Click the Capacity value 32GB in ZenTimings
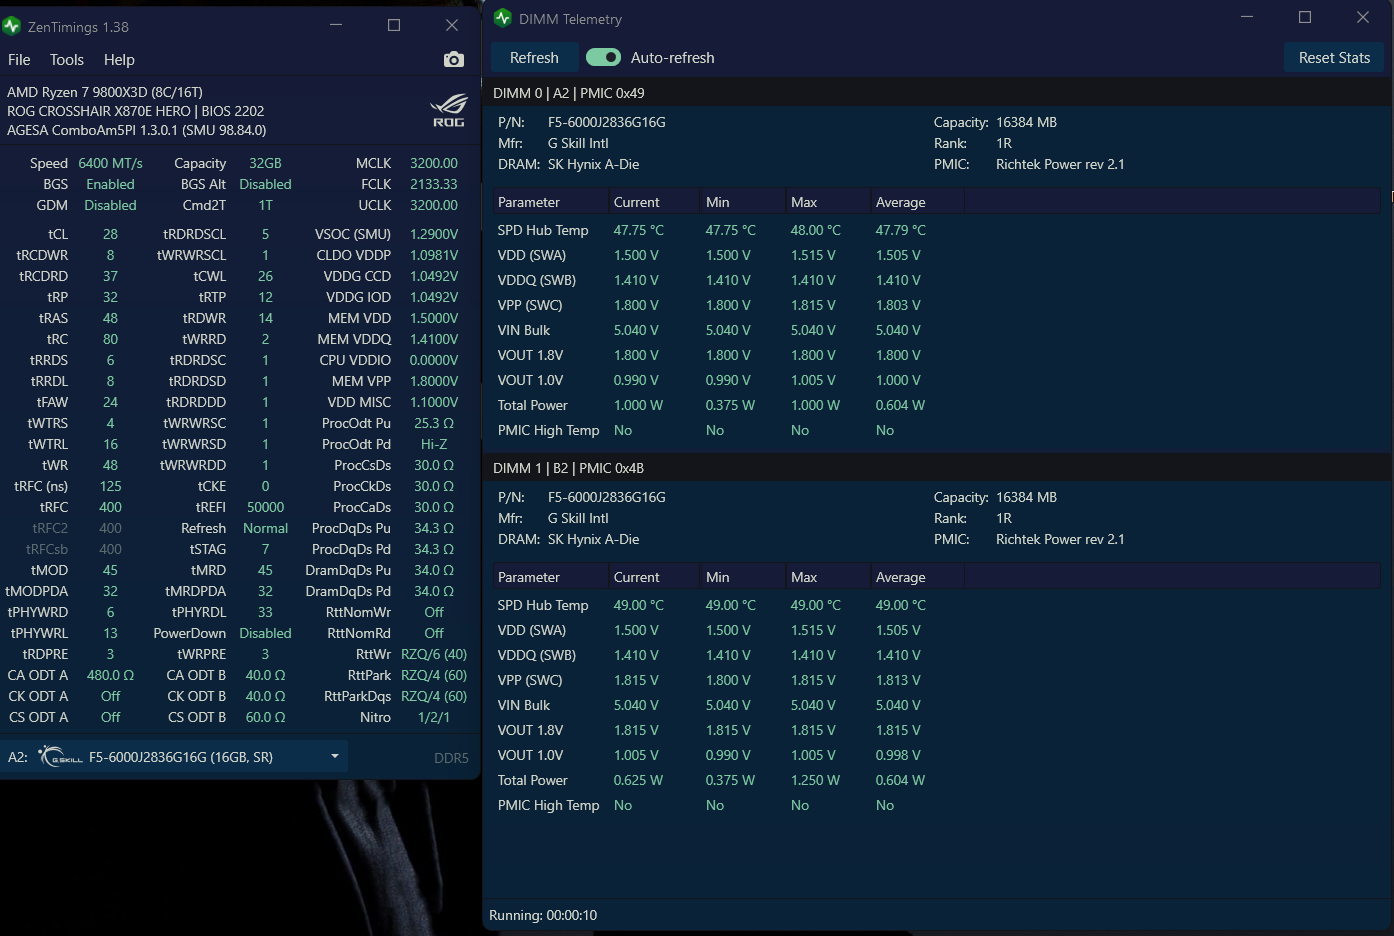Viewport: 1394px width, 936px height. point(265,163)
